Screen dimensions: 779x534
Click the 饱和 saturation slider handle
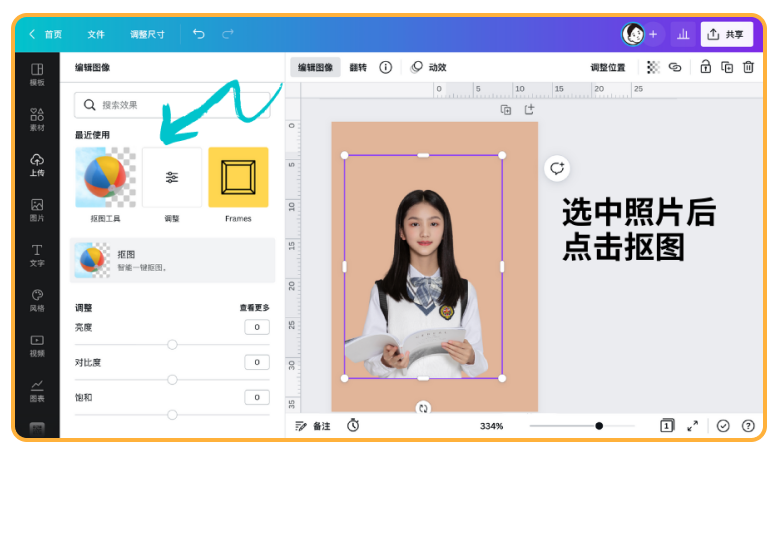(x=172, y=414)
